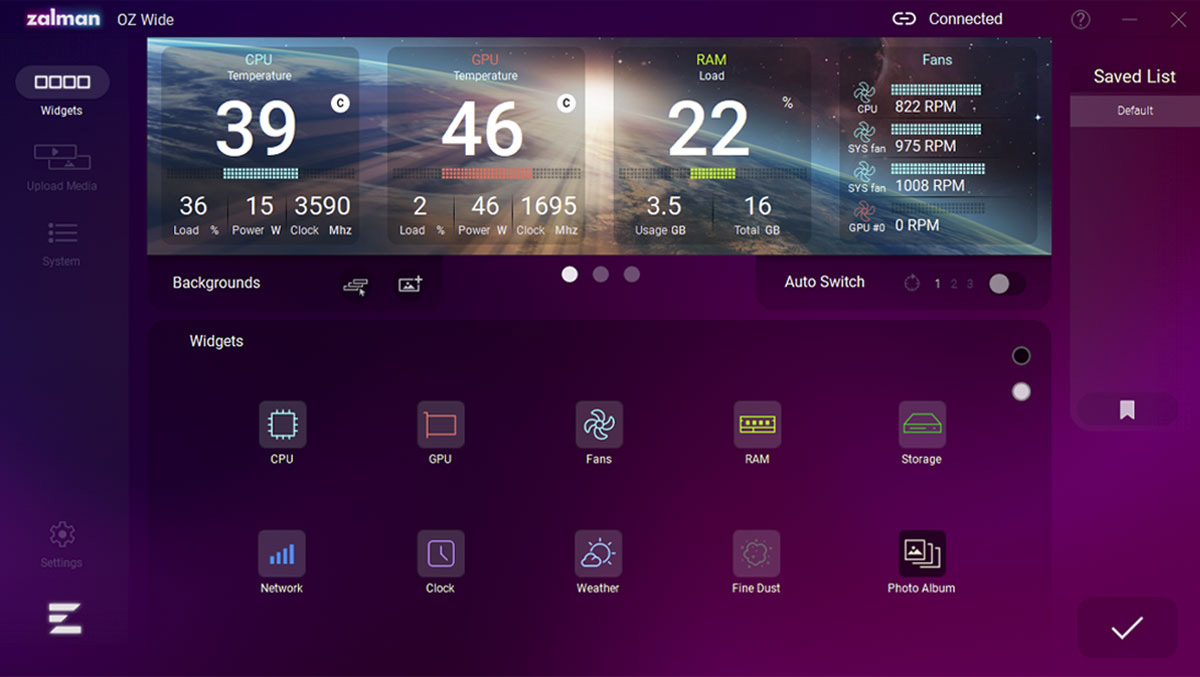Pick the Weather widget

(x=598, y=553)
